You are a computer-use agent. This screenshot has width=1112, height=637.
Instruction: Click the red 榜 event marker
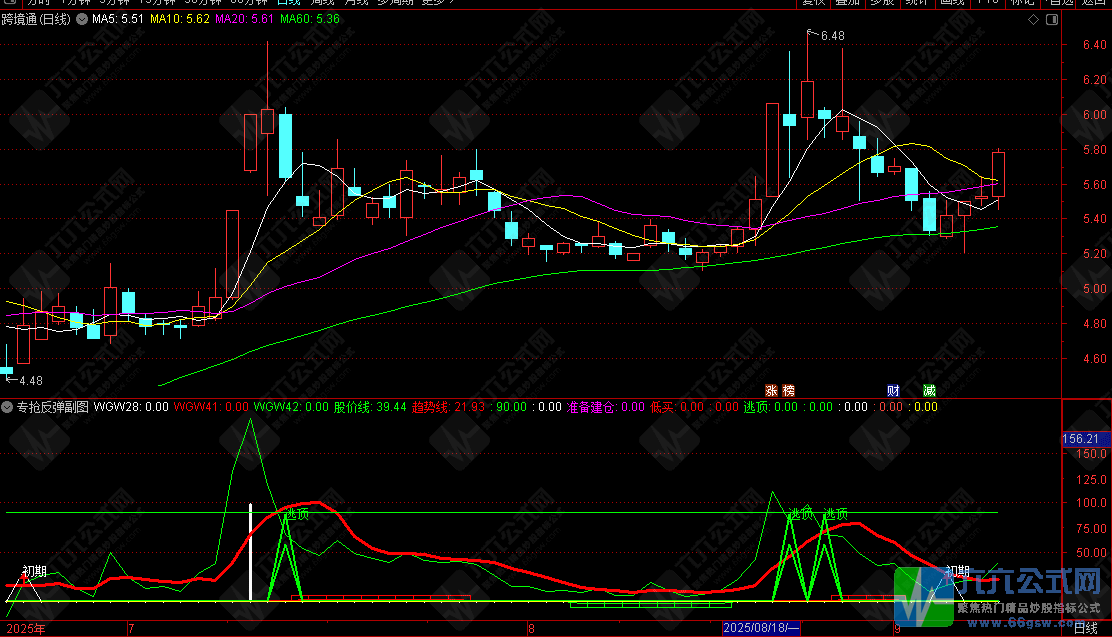click(x=789, y=391)
